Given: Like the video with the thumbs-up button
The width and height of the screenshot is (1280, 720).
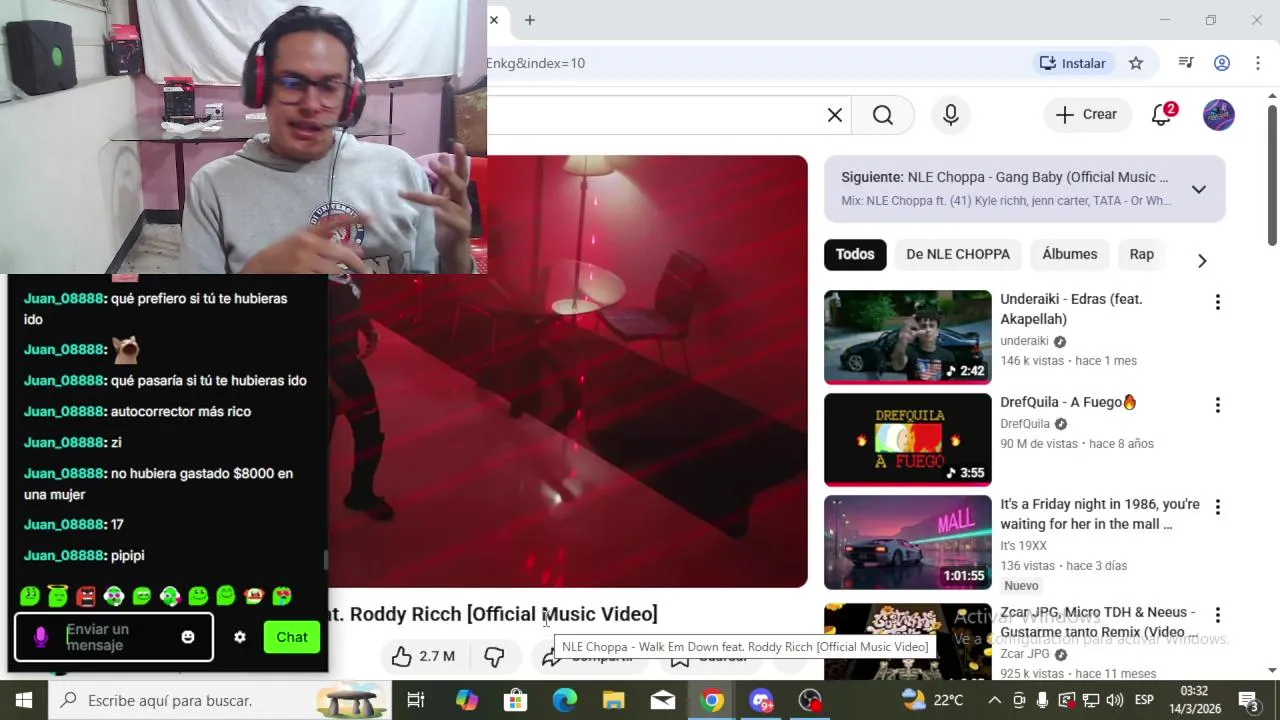Looking at the screenshot, I should 422,656.
